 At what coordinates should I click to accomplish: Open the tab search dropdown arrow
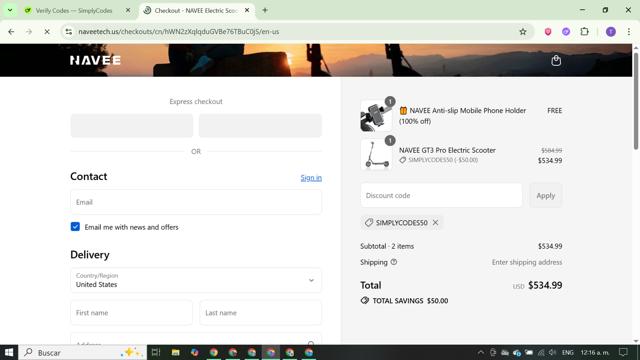click(10, 10)
